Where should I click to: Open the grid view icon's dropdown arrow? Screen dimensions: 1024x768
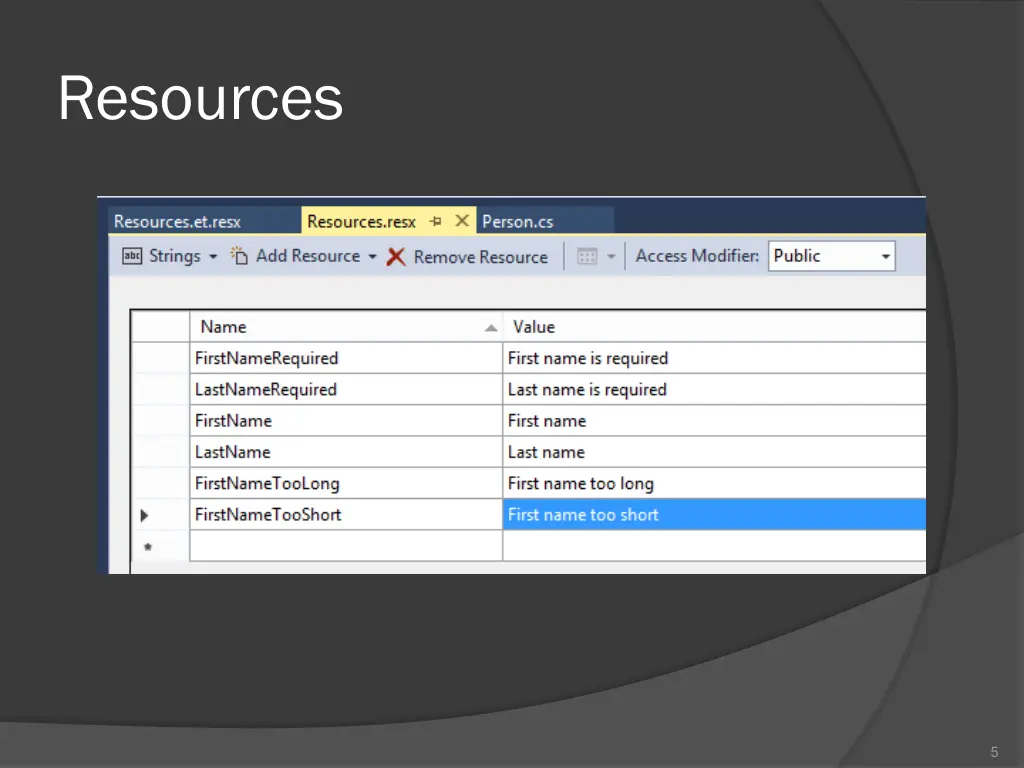(611, 256)
